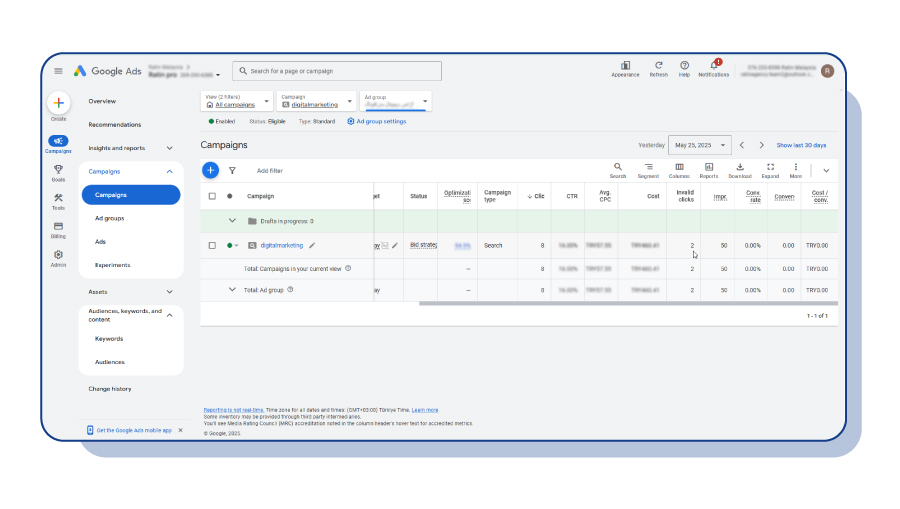Check the digitalmarketing campaign row checkbox
The height and width of the screenshot is (509, 900).
[212, 246]
